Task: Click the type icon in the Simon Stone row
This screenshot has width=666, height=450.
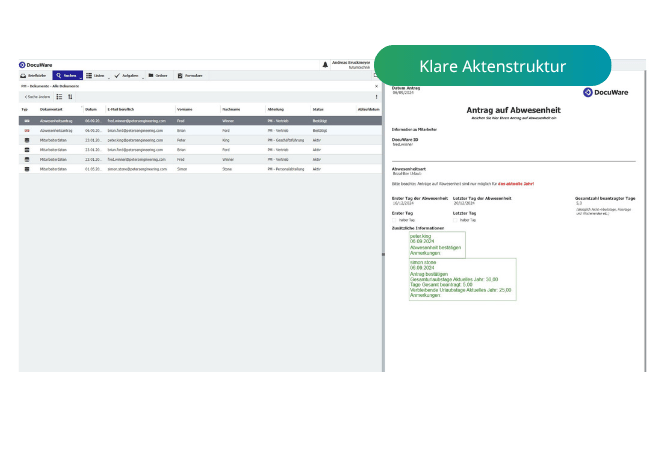Action: coord(27,169)
